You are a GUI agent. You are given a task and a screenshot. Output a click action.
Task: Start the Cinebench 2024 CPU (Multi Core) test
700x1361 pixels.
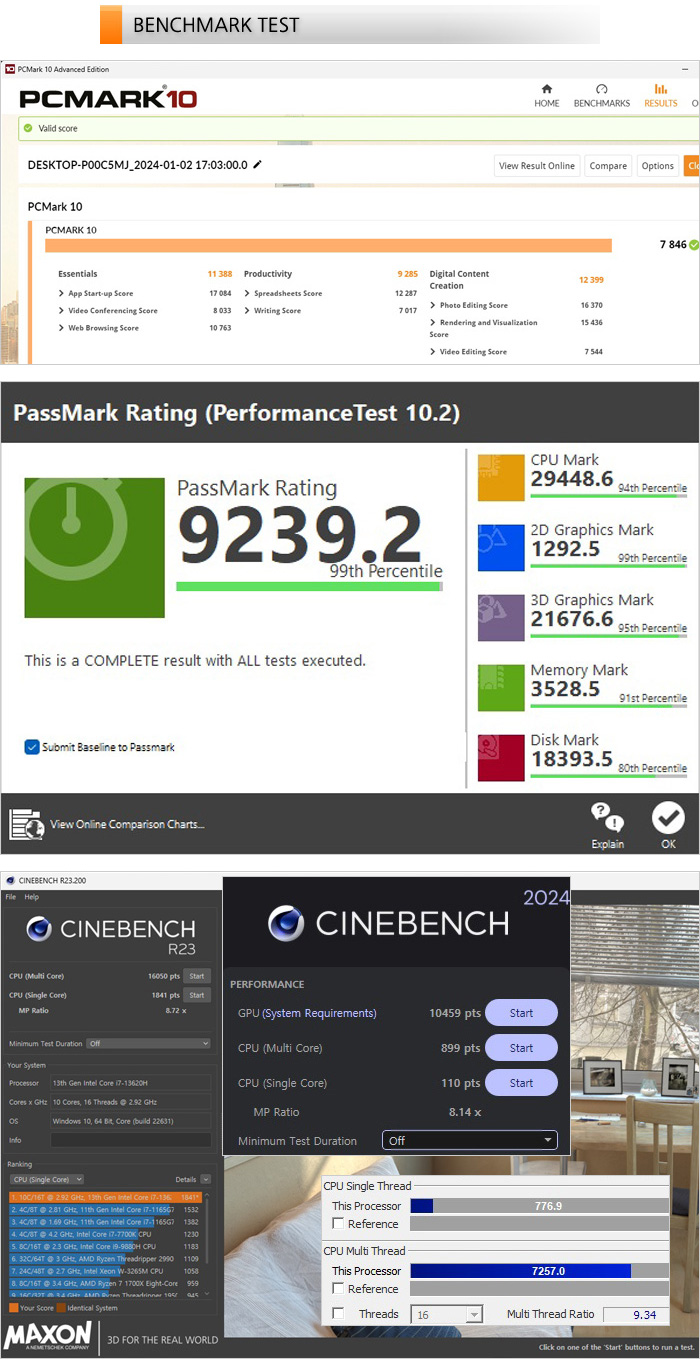point(521,1048)
